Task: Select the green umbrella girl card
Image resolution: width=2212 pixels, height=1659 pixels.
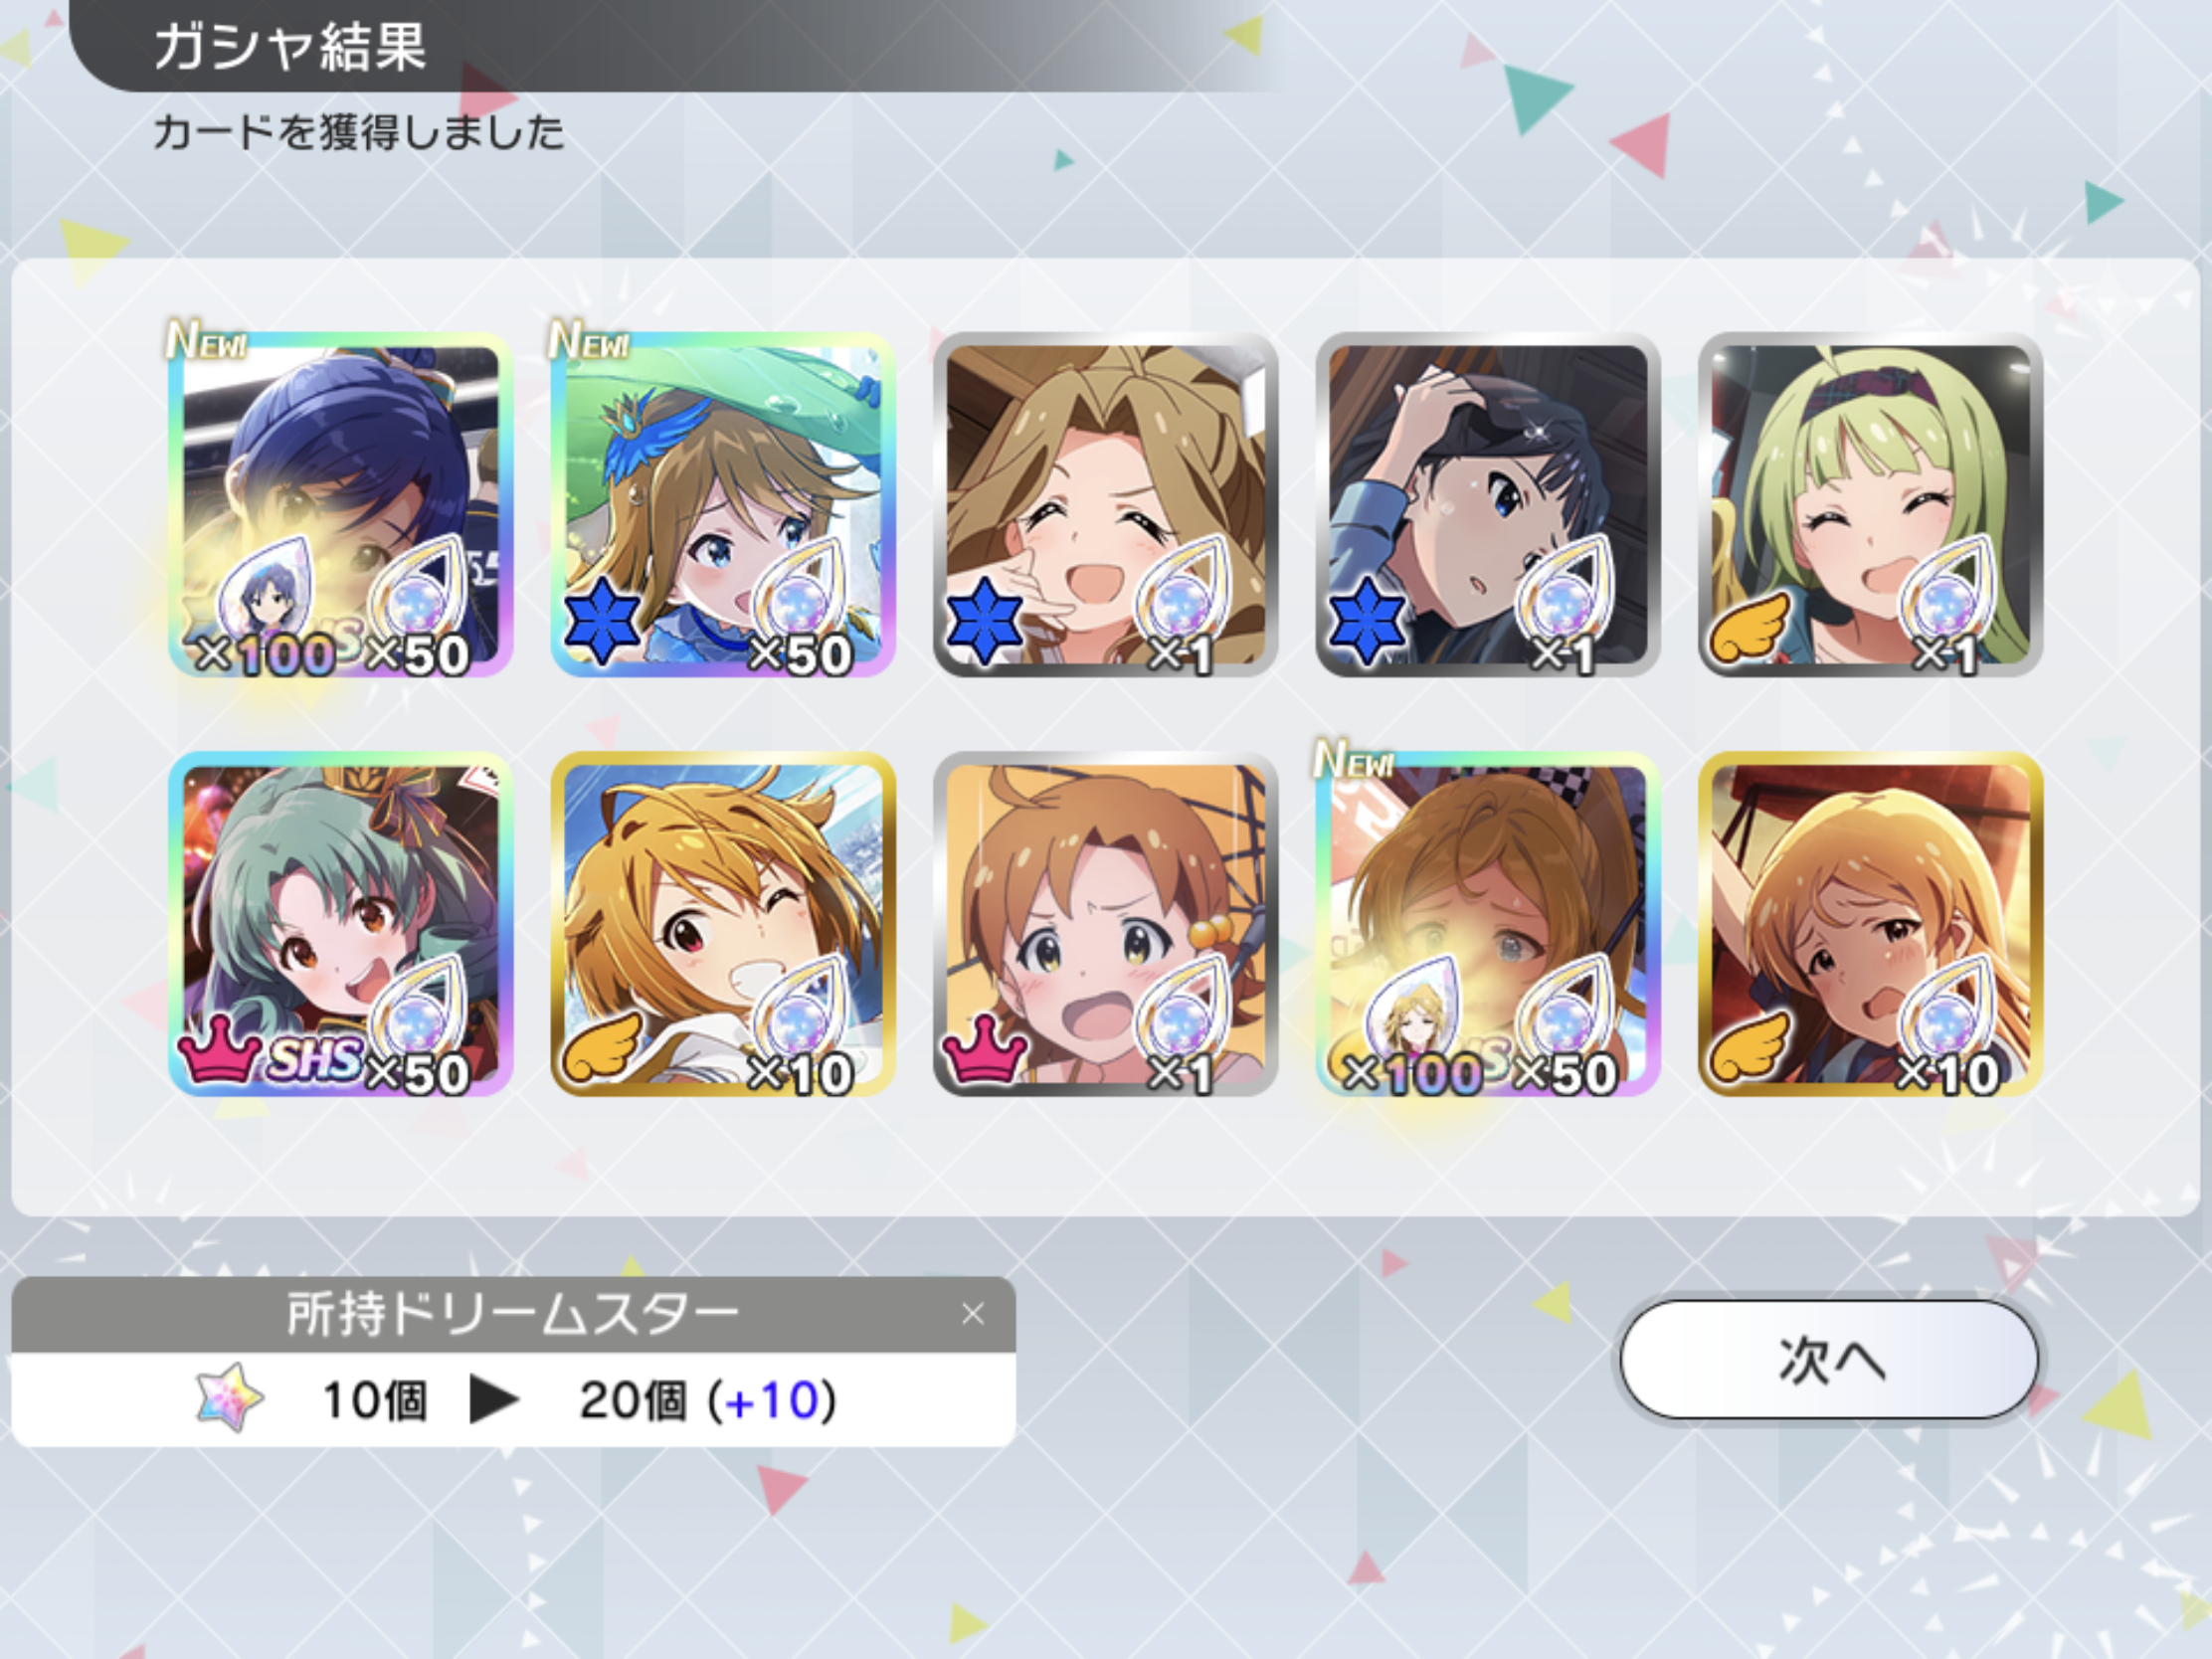Action: click(x=723, y=505)
